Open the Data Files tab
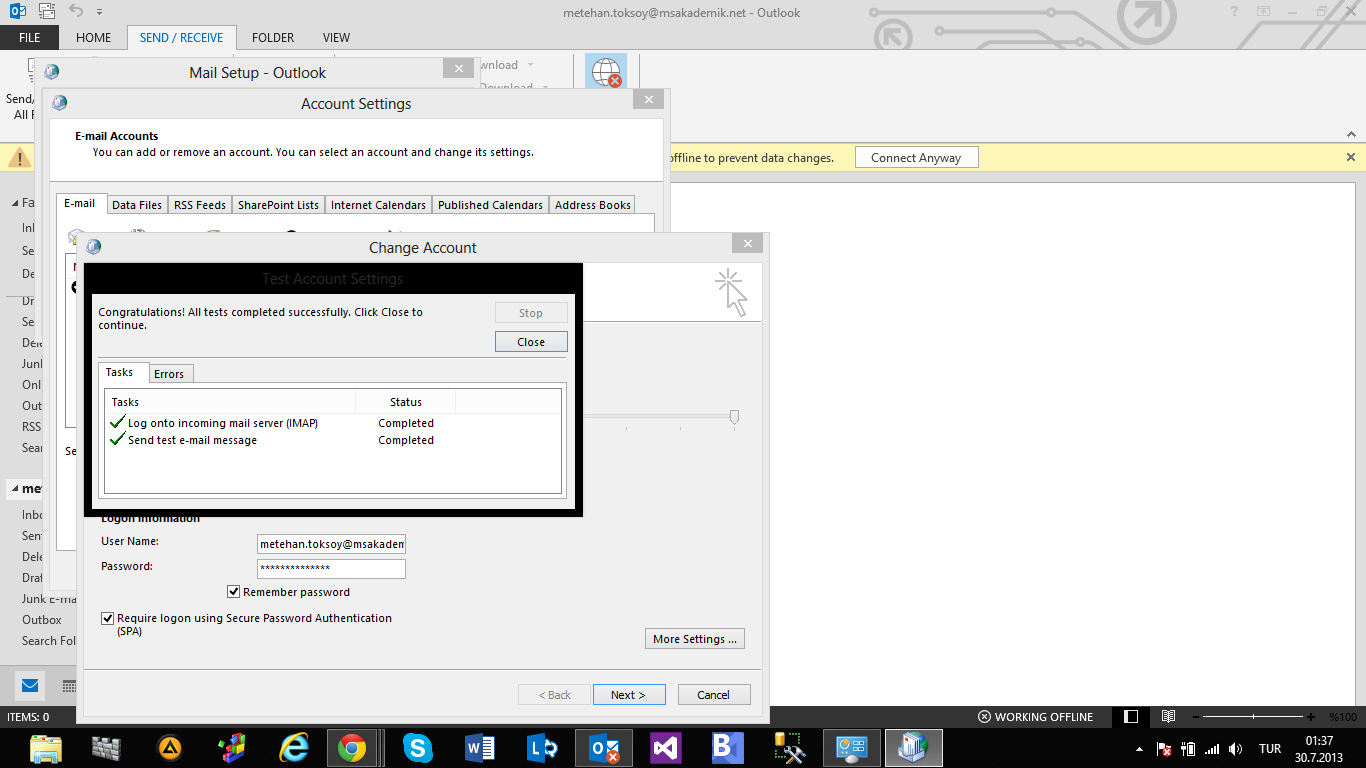Image resolution: width=1366 pixels, height=768 pixels. pyautogui.click(x=137, y=205)
